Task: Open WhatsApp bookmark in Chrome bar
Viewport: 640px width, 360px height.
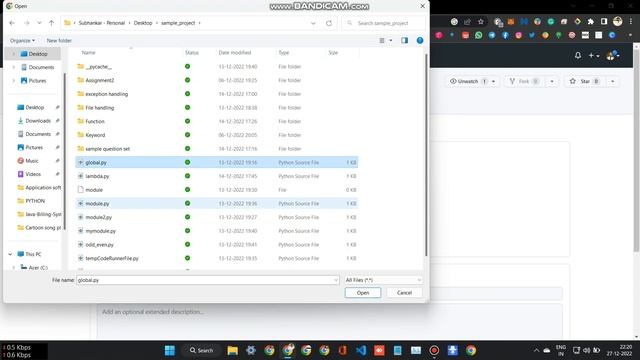Action: point(478,36)
